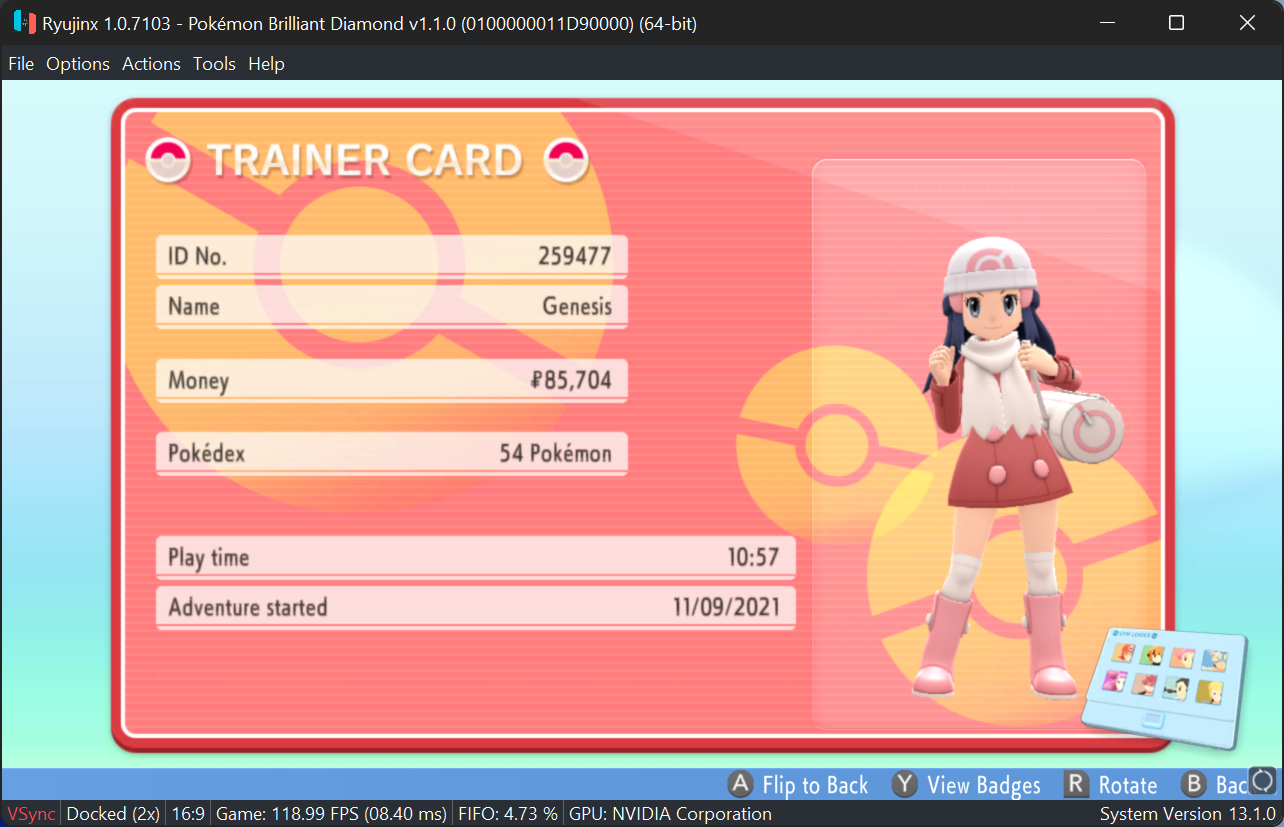Click the B button Back icon
Viewport: 1284px width, 827px height.
click(1193, 784)
